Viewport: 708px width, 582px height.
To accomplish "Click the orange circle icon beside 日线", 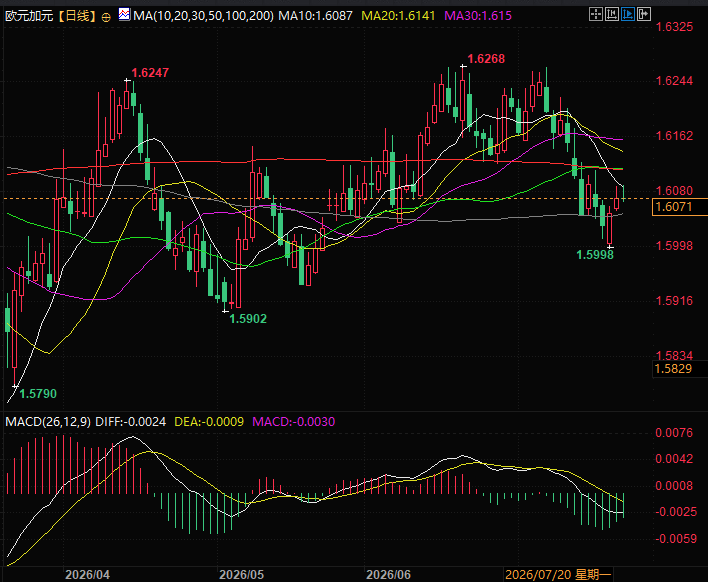I will 106,18.
